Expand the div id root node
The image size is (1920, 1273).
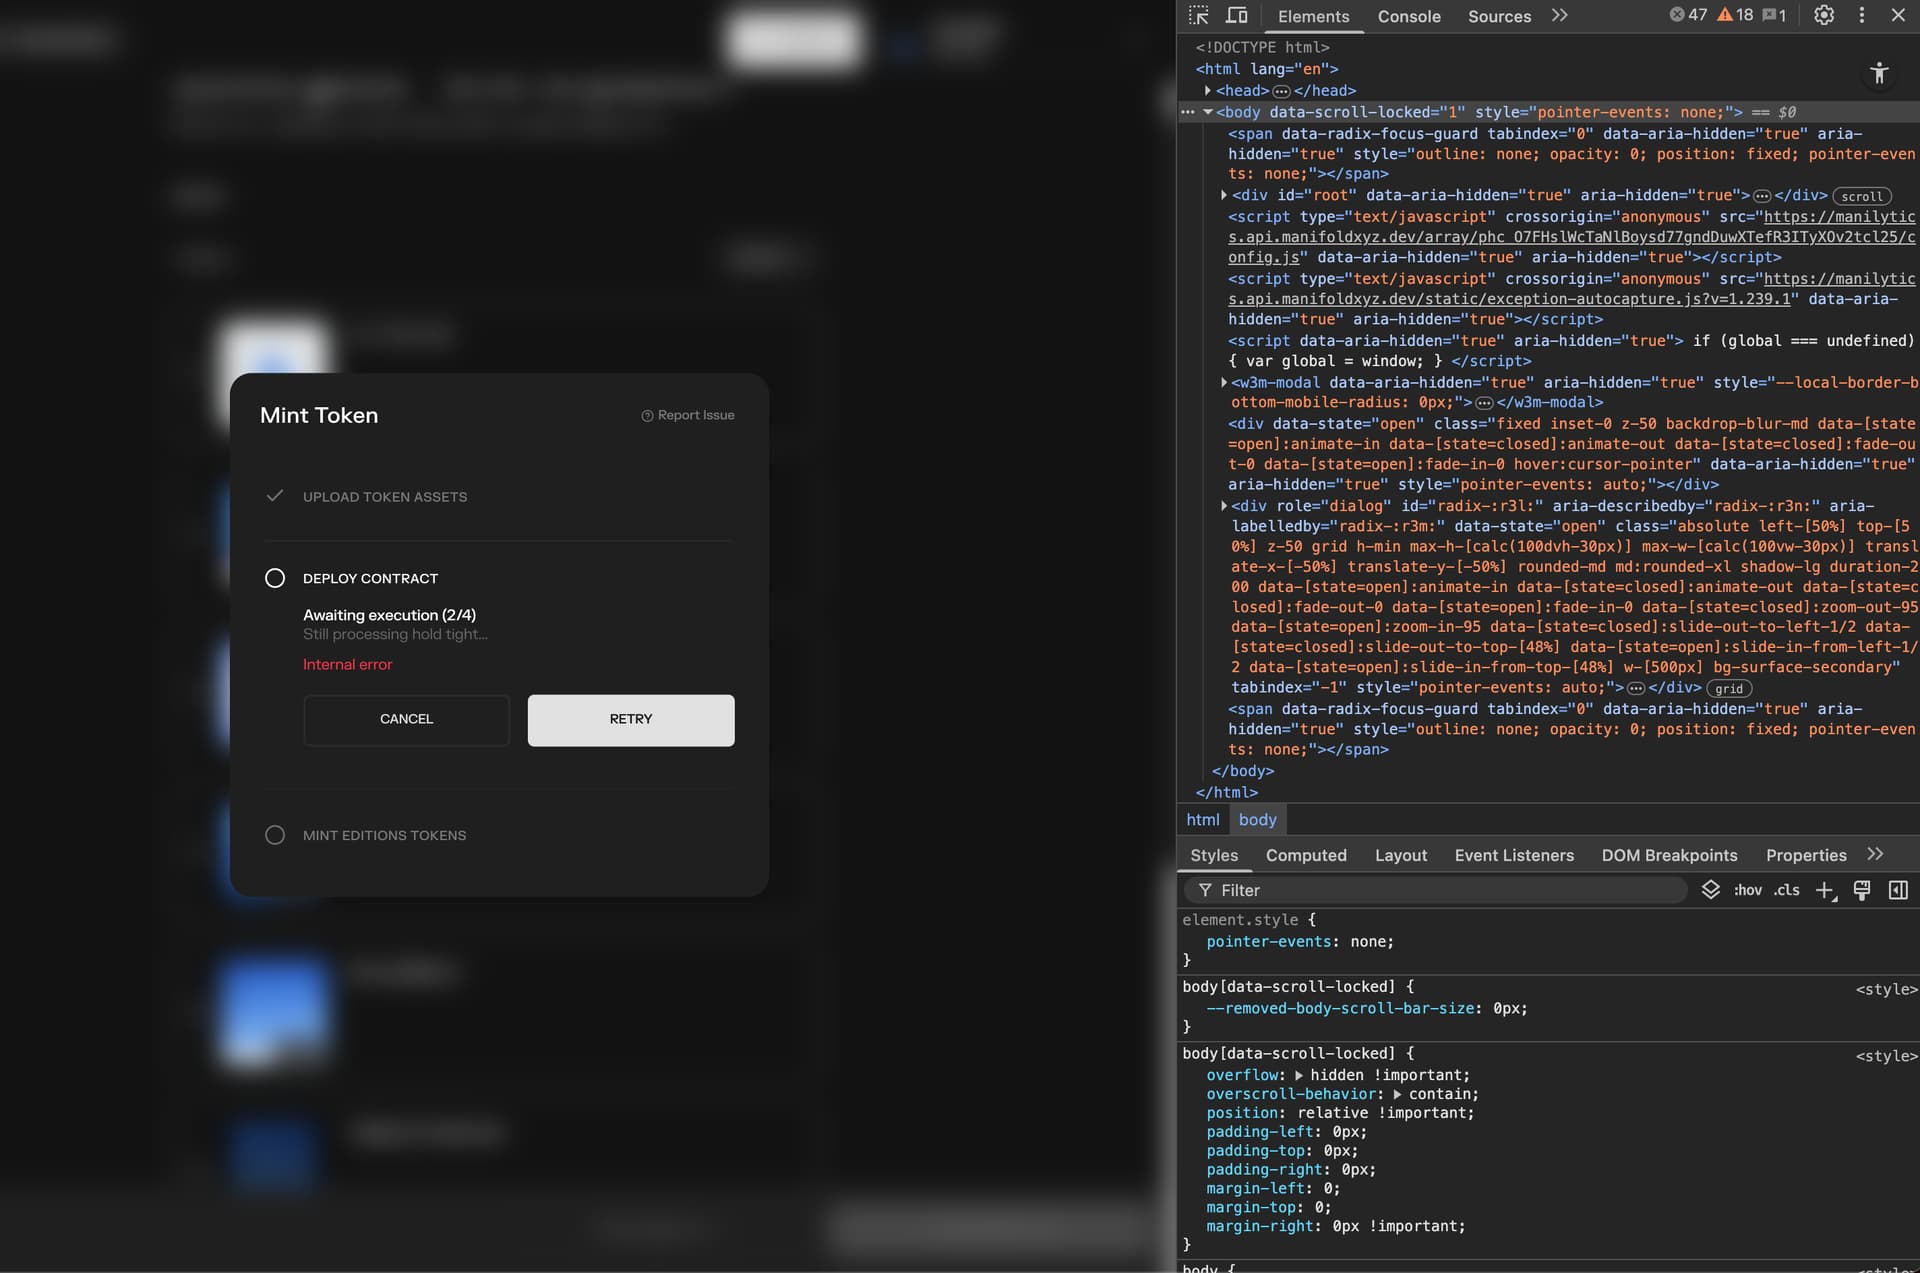pyautogui.click(x=1224, y=195)
